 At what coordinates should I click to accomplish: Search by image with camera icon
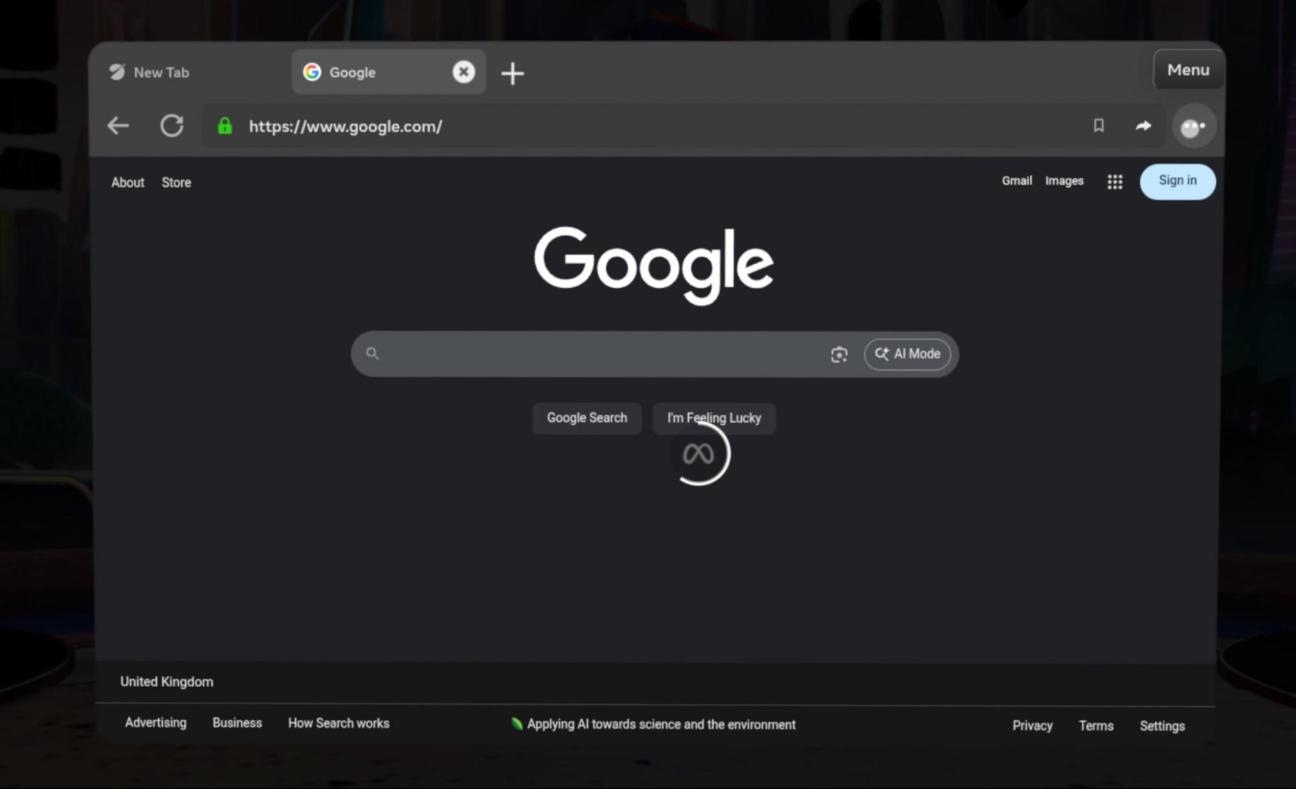tap(839, 354)
